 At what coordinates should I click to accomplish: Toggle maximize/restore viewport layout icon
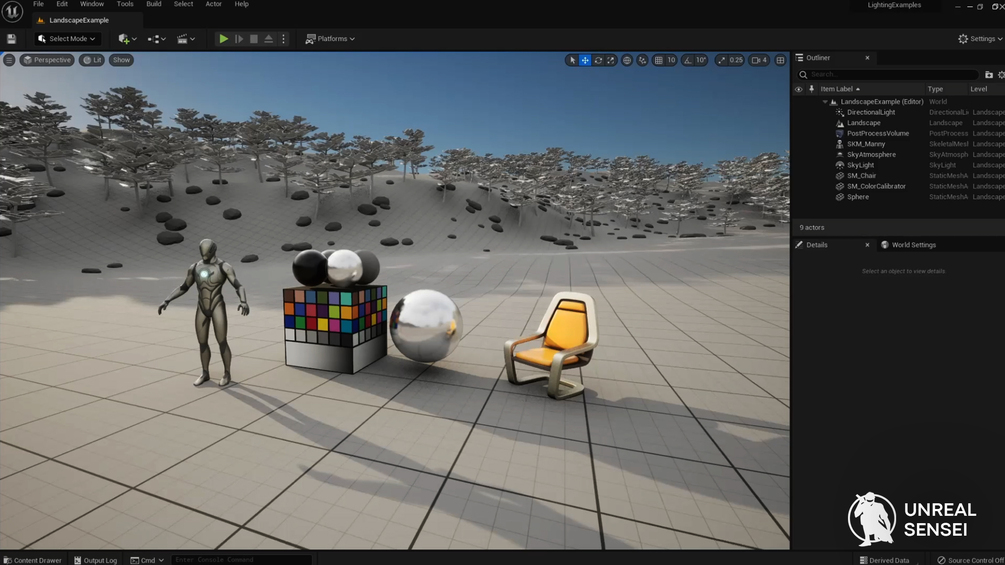[780, 60]
